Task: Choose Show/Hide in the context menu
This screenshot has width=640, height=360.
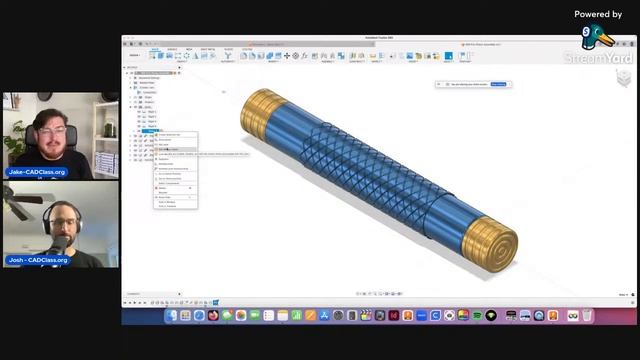Action: pos(176,198)
